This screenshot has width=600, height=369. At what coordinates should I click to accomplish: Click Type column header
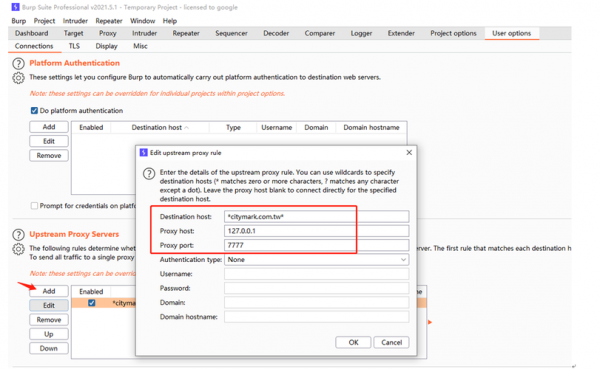pyautogui.click(x=233, y=127)
